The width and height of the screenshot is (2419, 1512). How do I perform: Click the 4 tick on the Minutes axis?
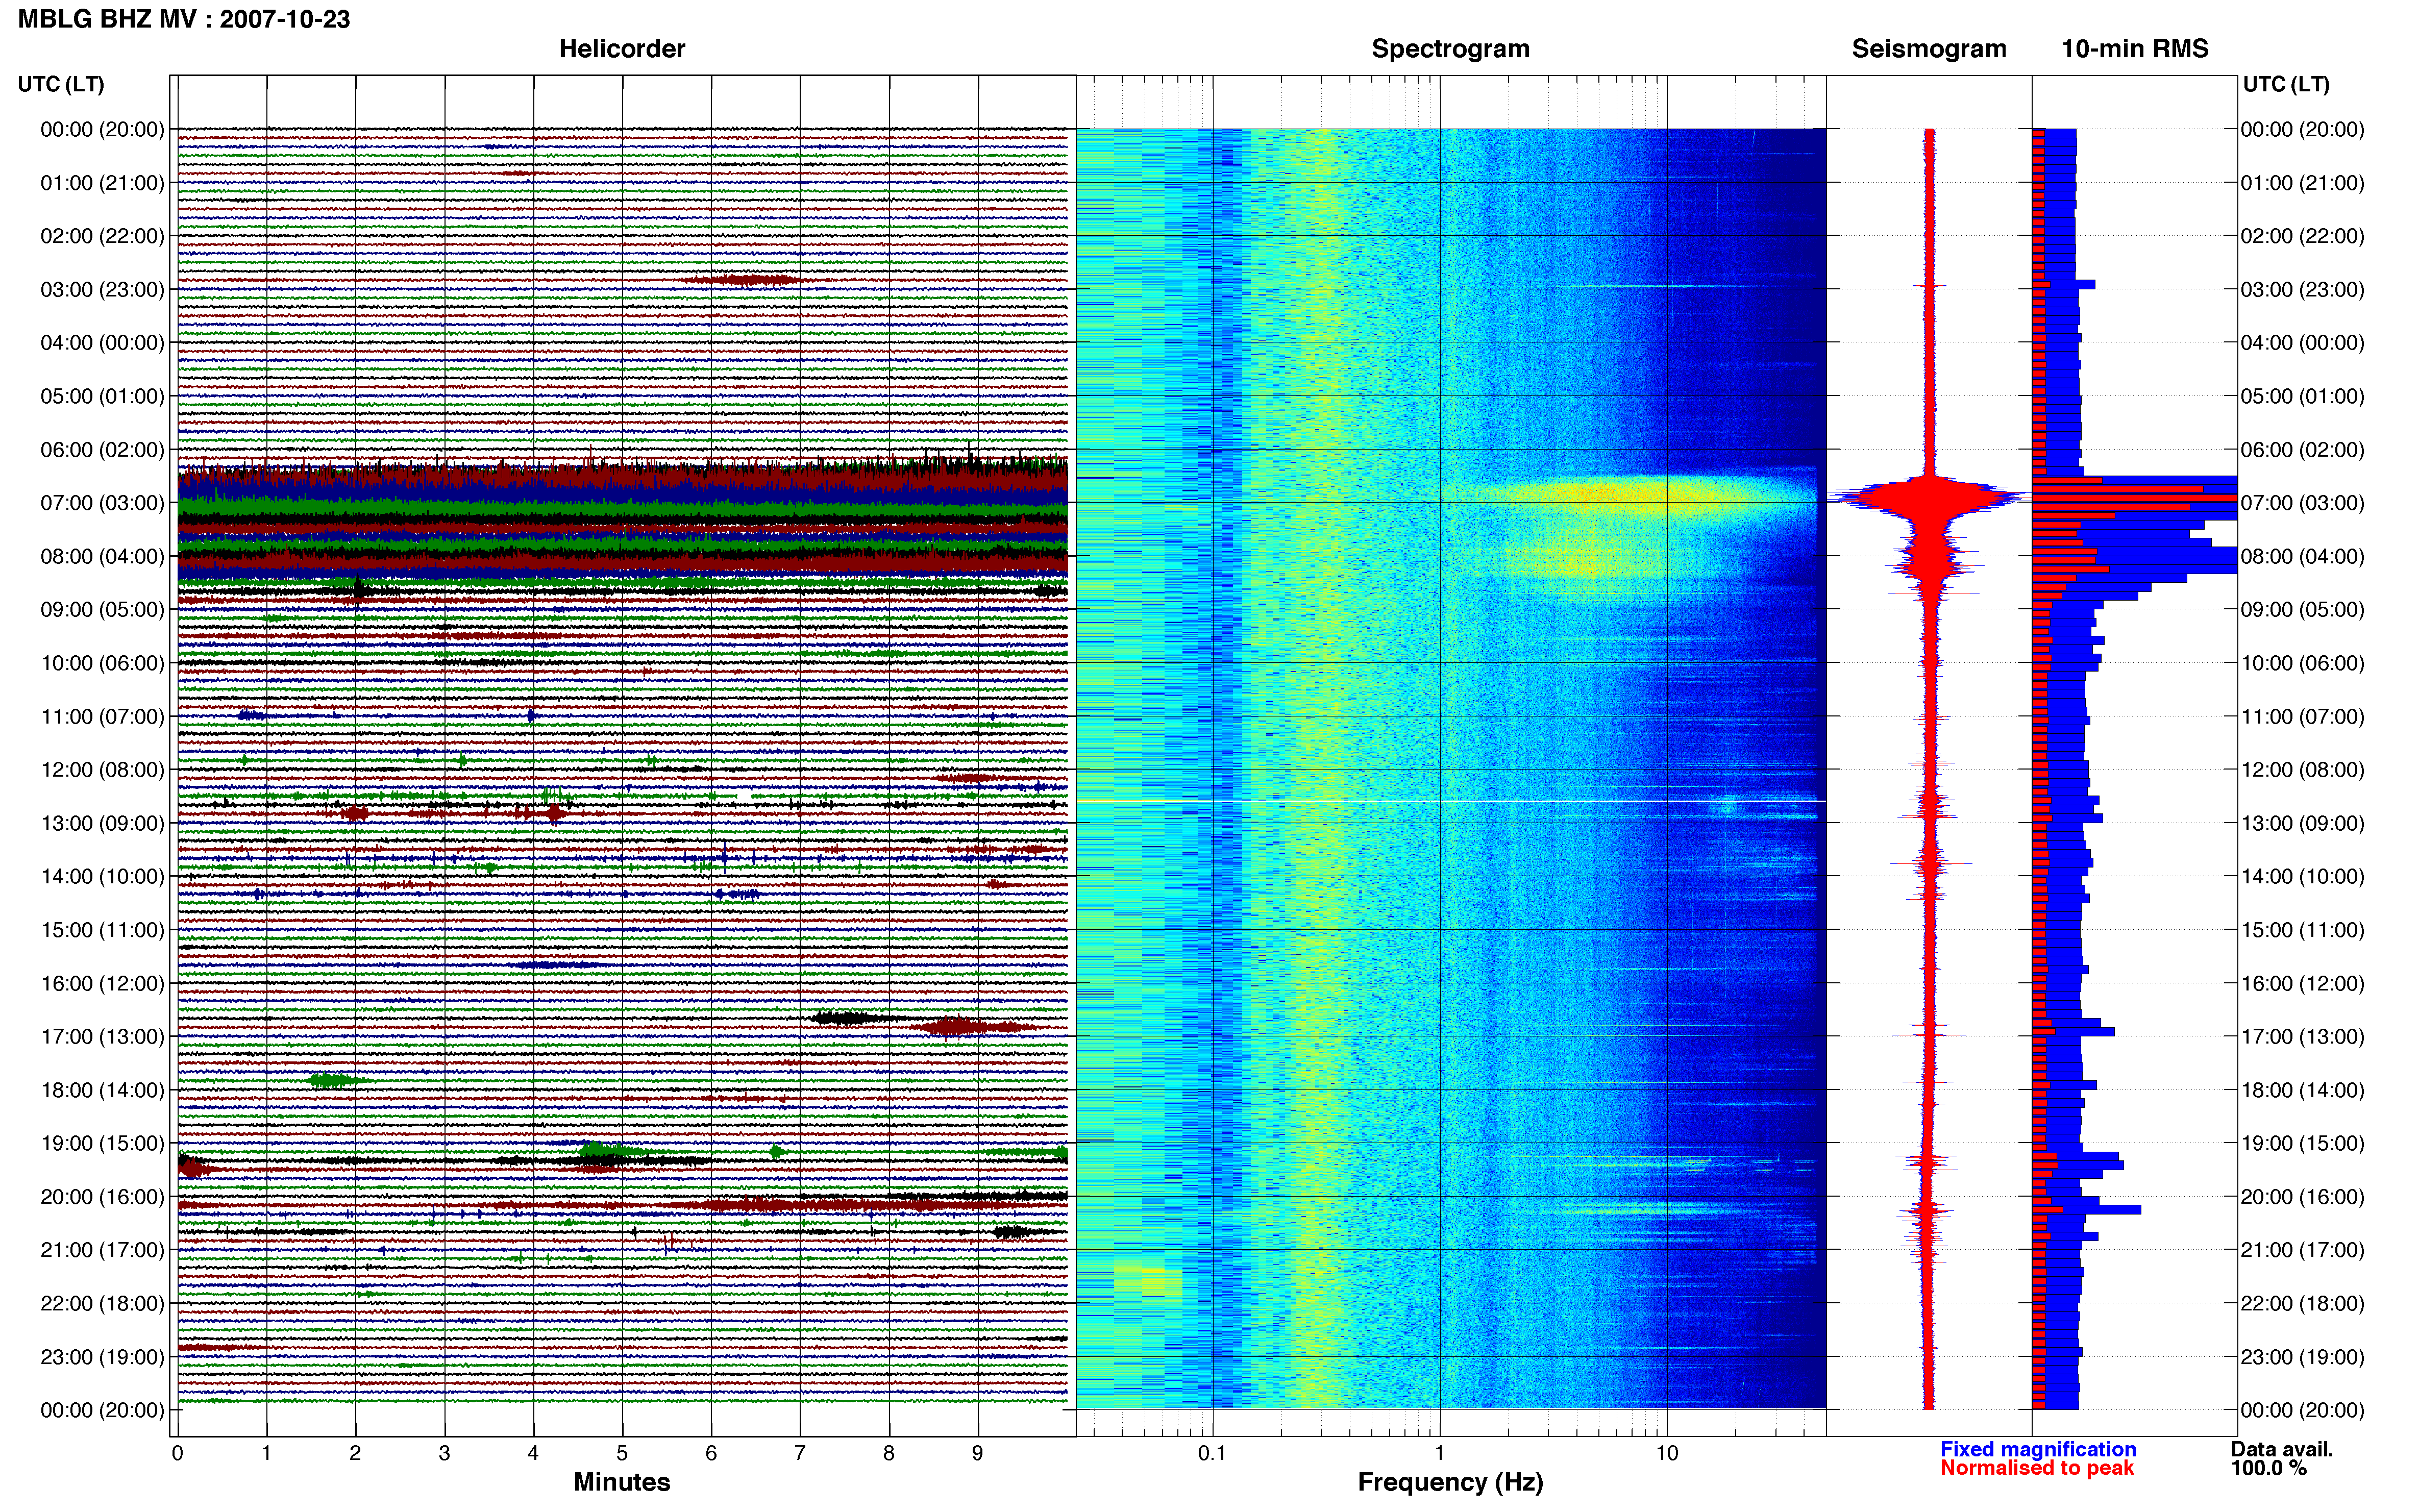pos(533,1453)
